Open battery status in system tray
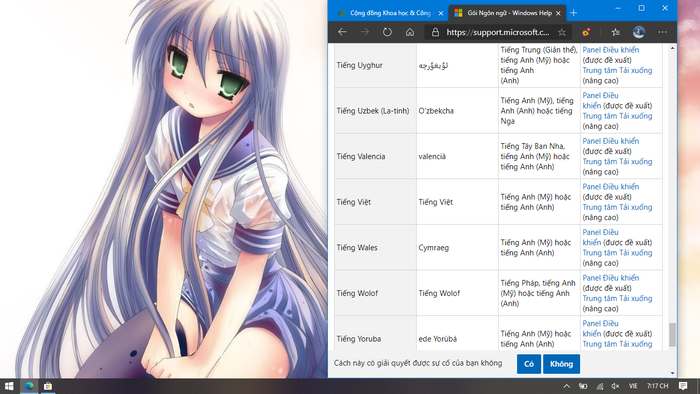 583,386
